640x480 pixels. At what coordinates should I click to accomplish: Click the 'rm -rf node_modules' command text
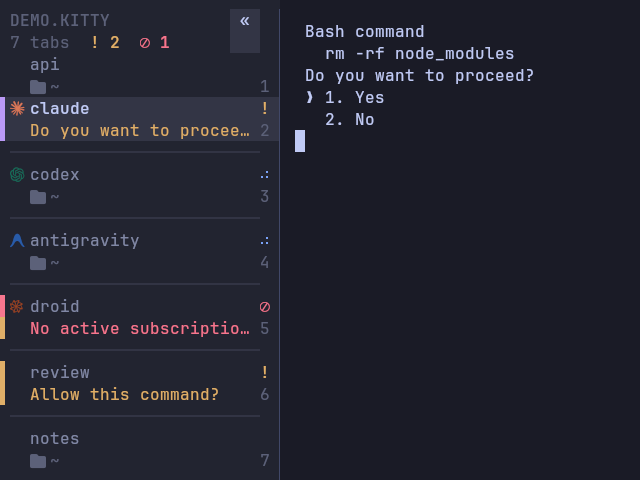[420, 53]
